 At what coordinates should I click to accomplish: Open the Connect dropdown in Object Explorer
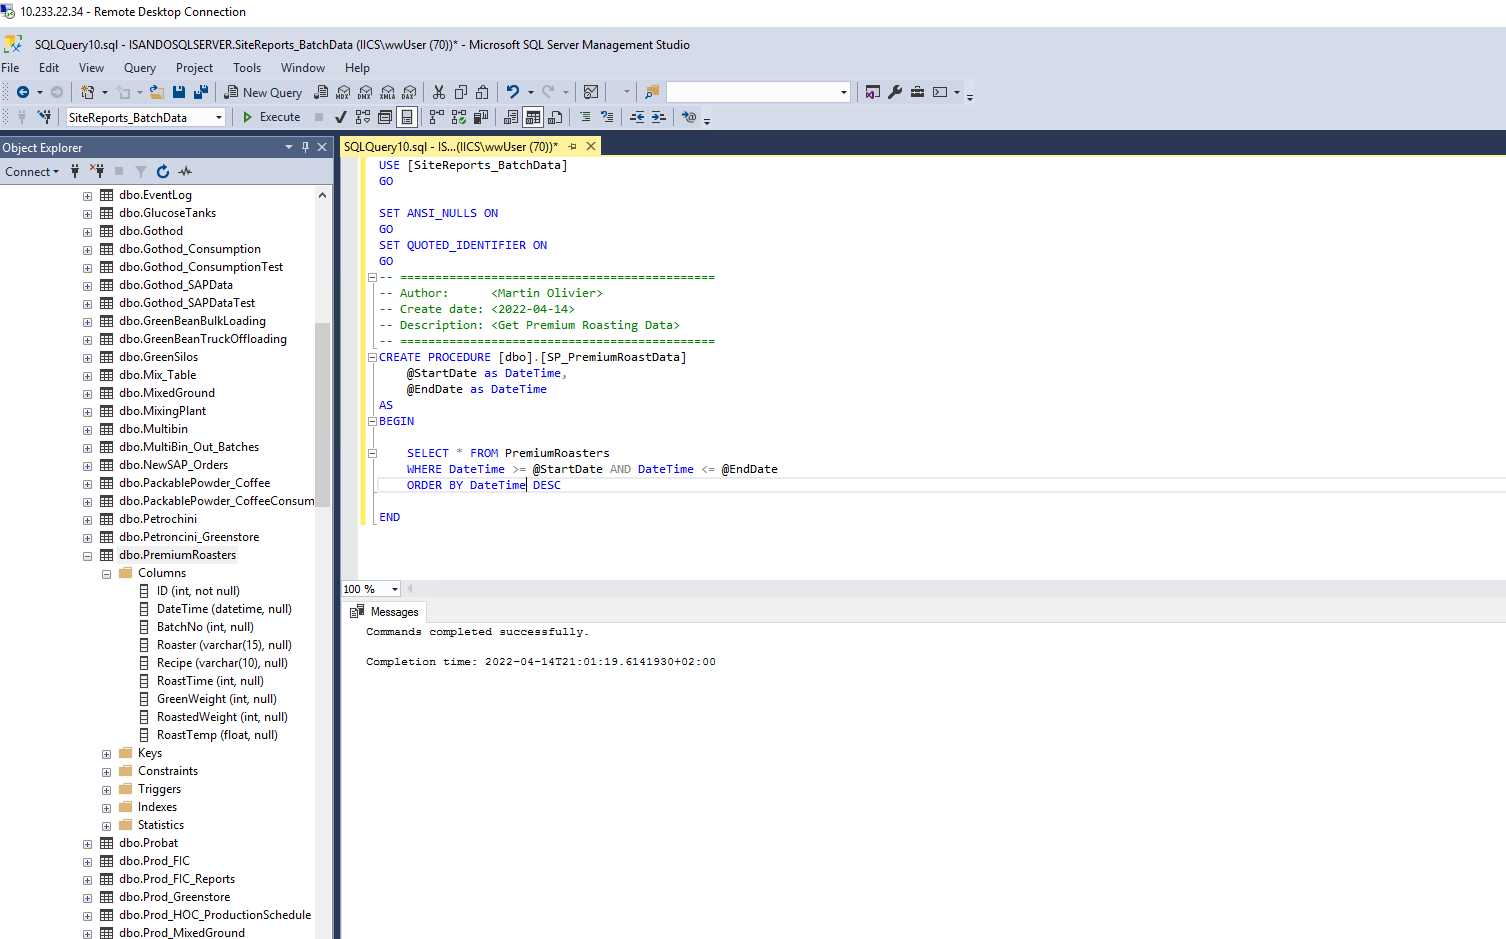click(x=32, y=172)
